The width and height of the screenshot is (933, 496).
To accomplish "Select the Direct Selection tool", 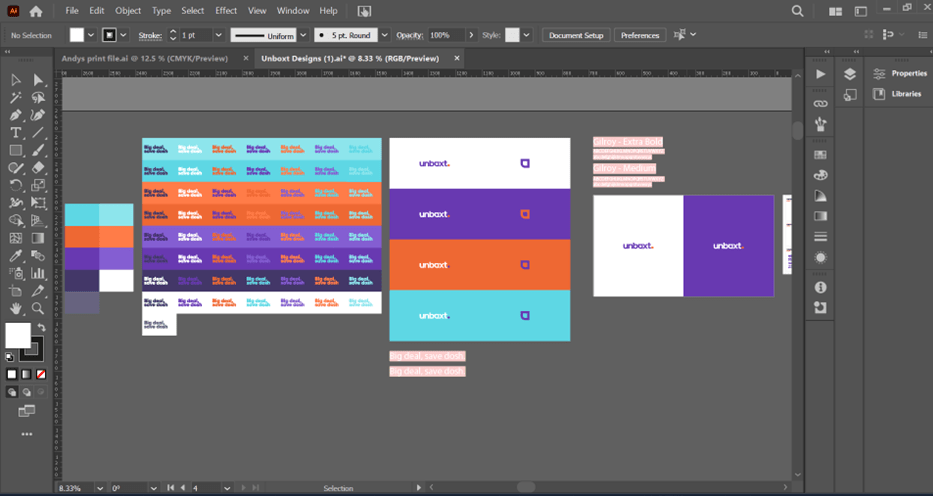I will coord(39,80).
